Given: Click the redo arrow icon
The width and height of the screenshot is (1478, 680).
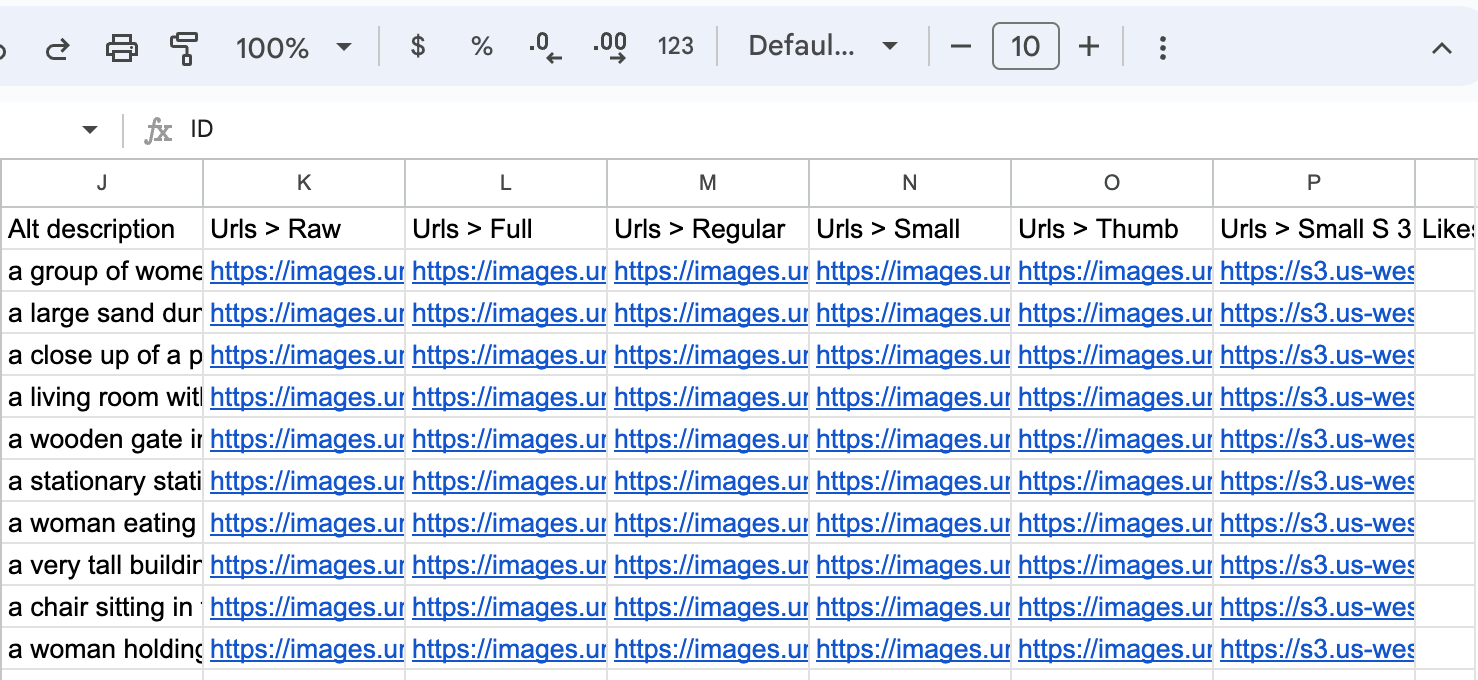Looking at the screenshot, I should point(58,47).
